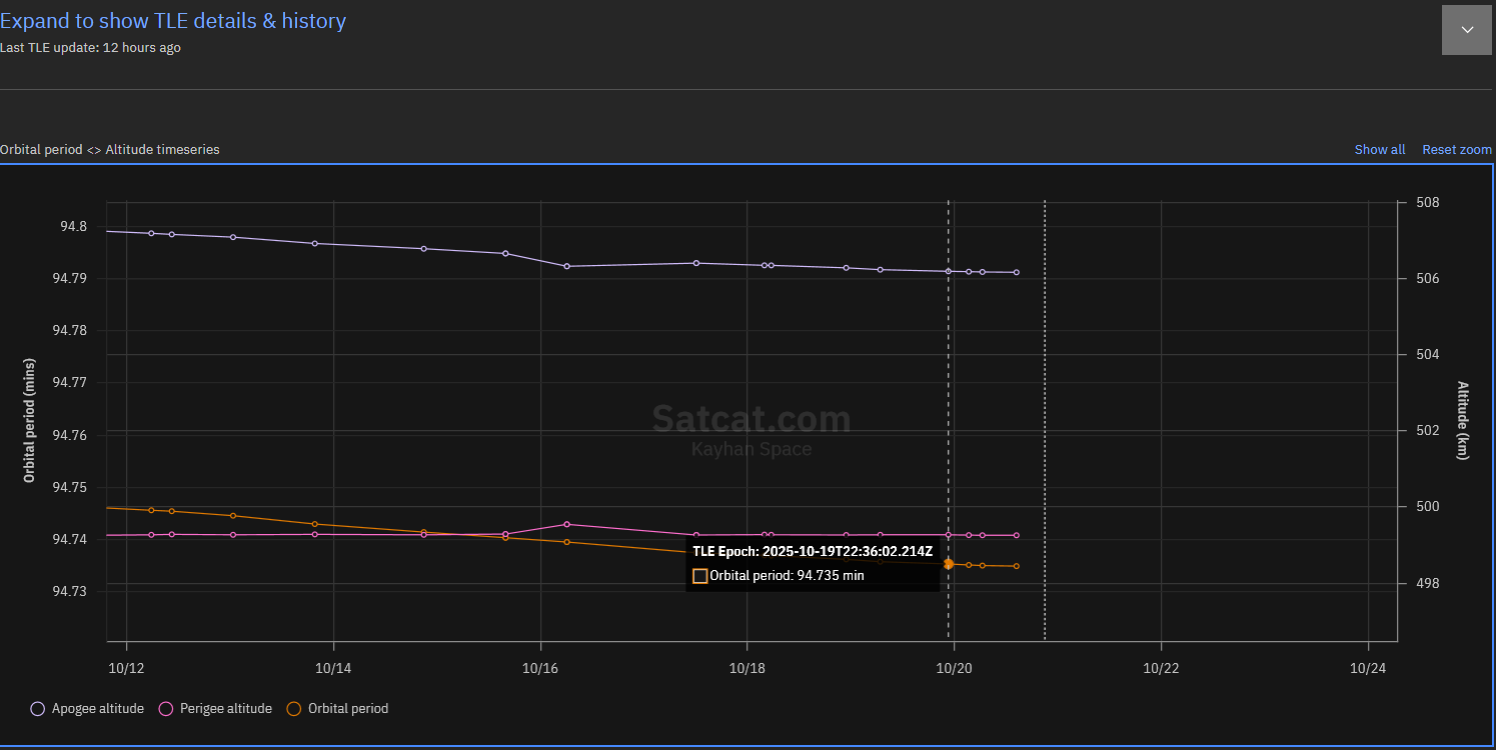Click the 10/20 date axis label
Screen dimensions: 1496x750
(x=954, y=668)
